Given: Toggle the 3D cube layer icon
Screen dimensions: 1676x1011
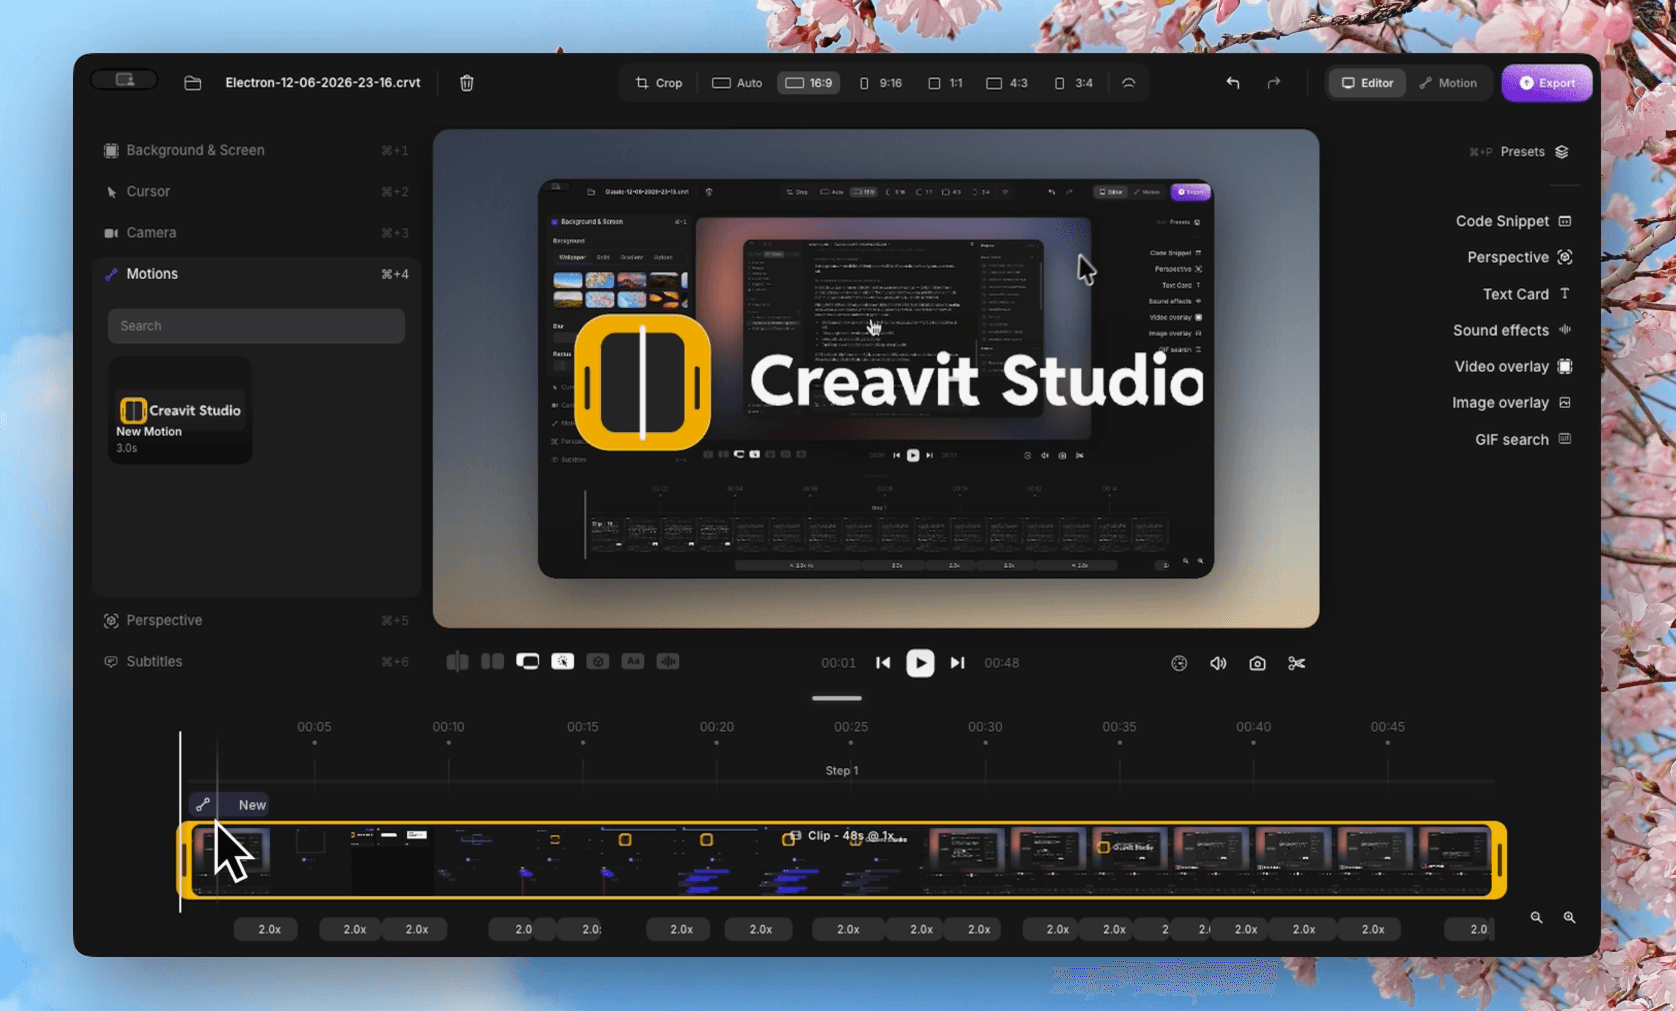Looking at the screenshot, I should [597, 662].
